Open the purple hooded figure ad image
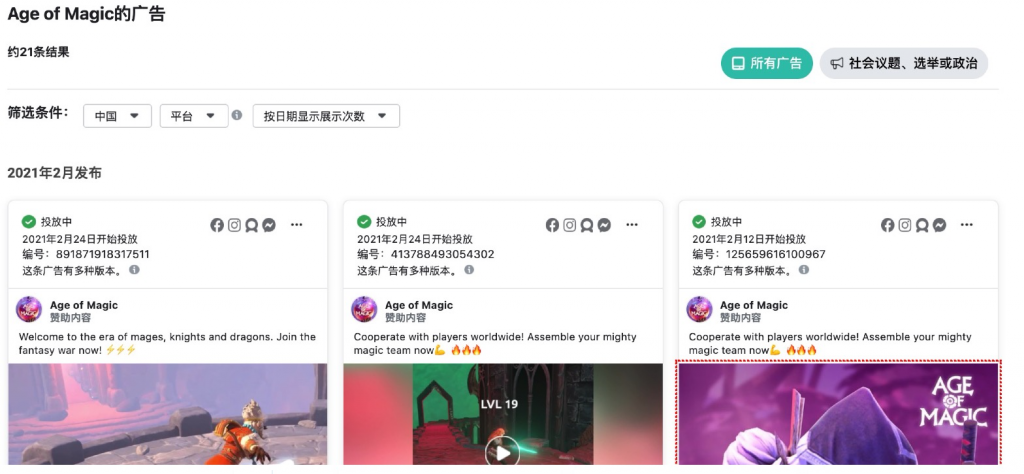 point(839,414)
